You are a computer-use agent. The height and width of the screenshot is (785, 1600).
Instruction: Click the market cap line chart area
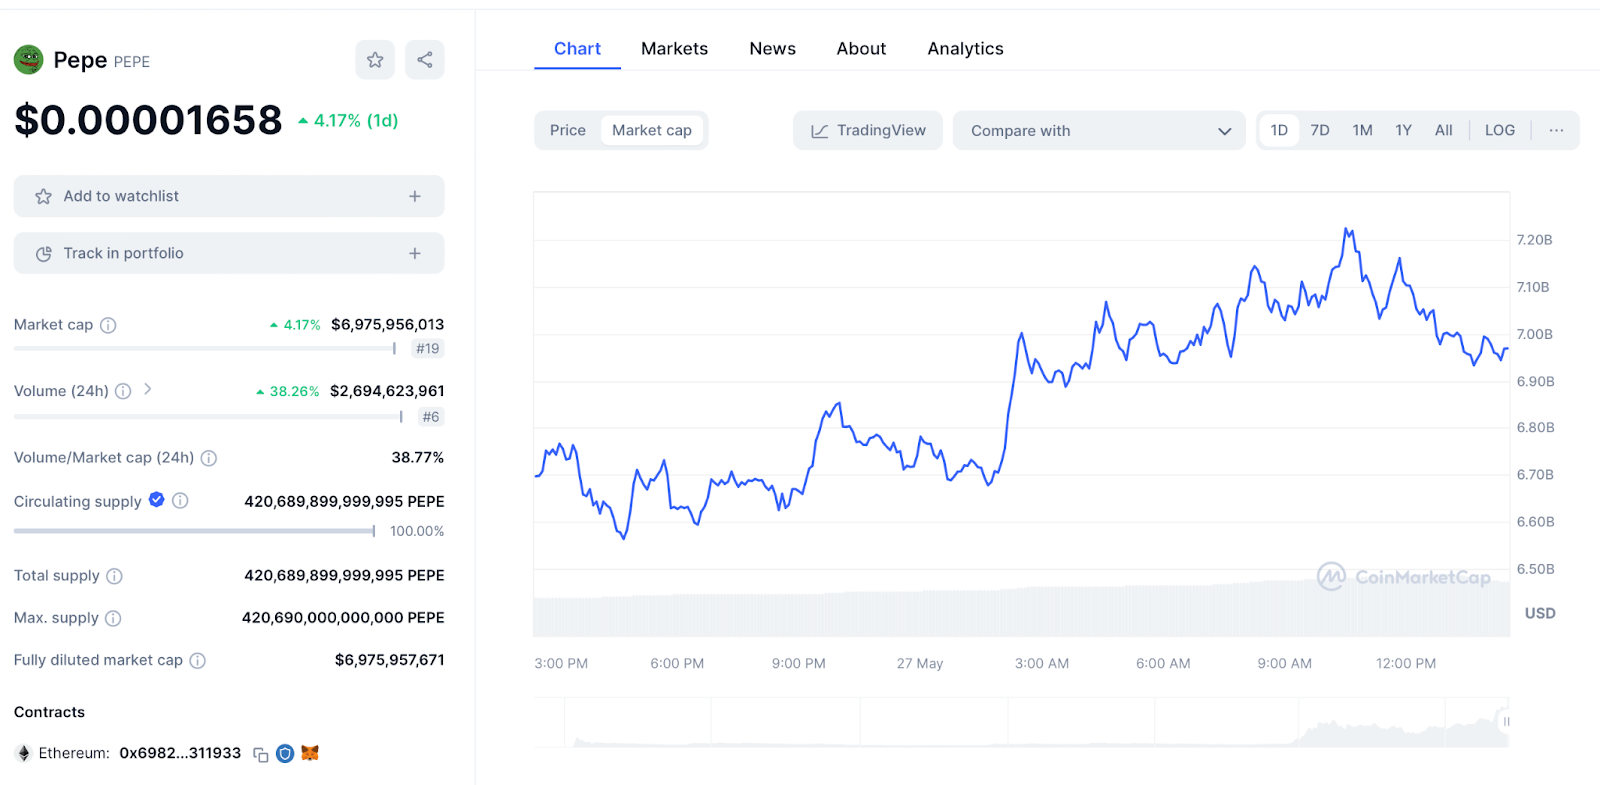1021,414
